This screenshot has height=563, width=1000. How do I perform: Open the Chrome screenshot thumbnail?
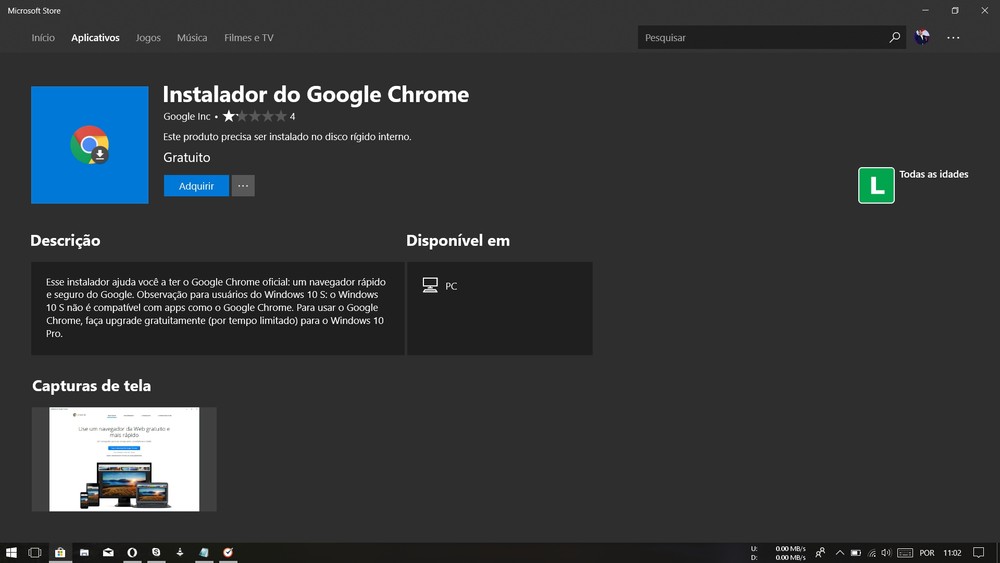(124, 459)
